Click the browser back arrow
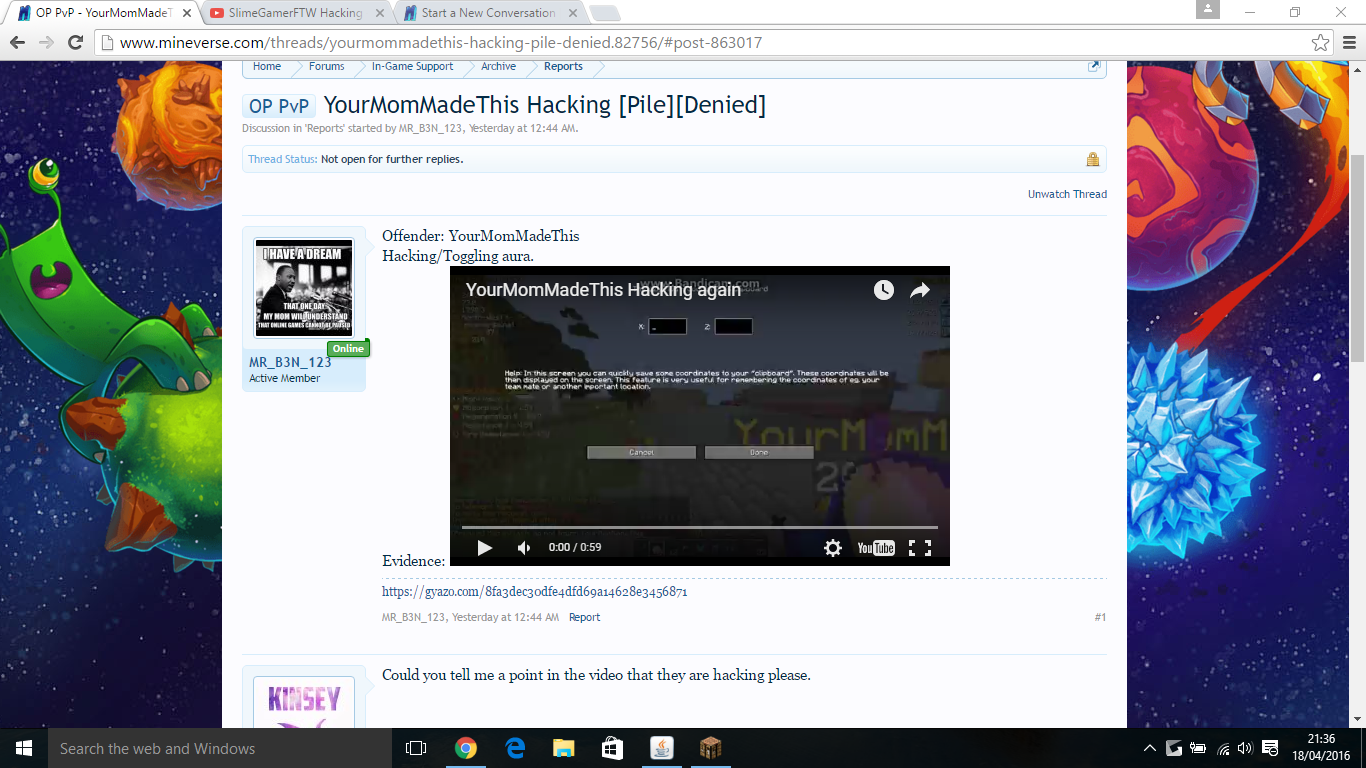The image size is (1366, 768). pyautogui.click(x=17, y=42)
